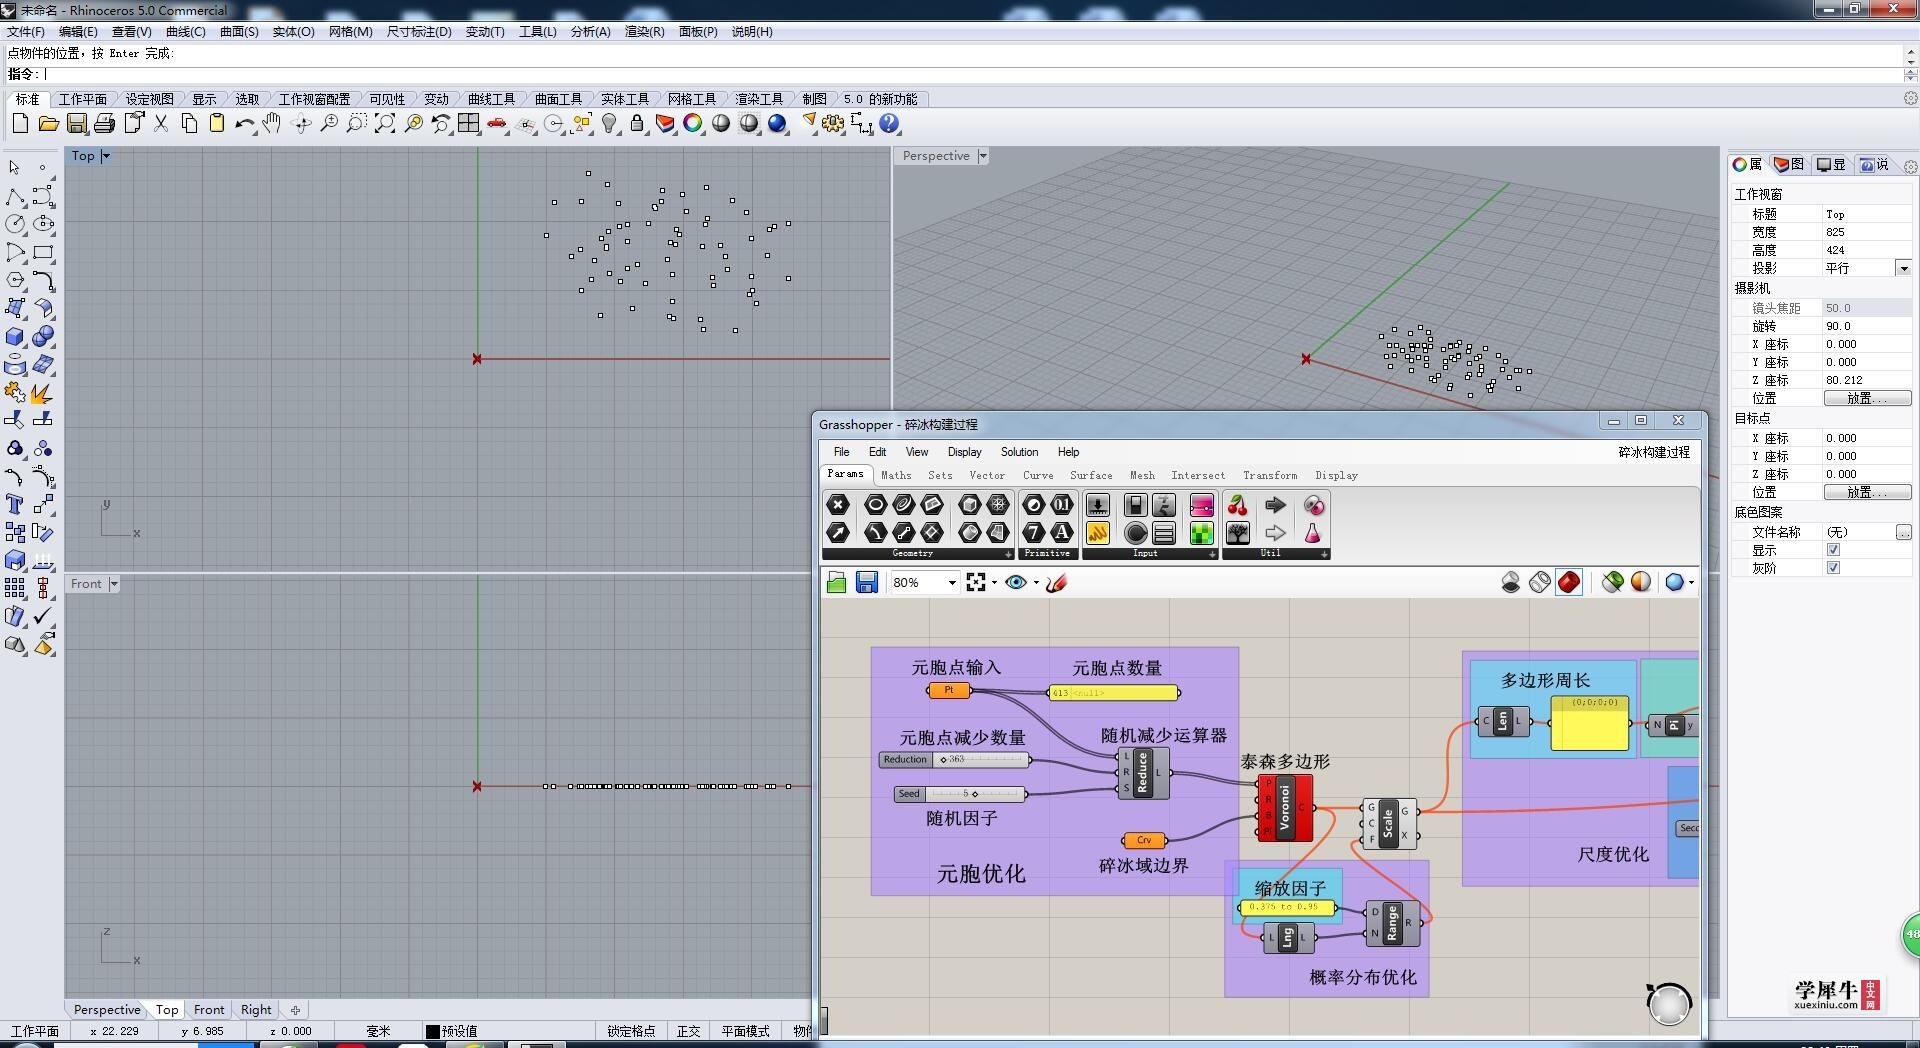Click the padlock lock objects icon

tap(637, 123)
